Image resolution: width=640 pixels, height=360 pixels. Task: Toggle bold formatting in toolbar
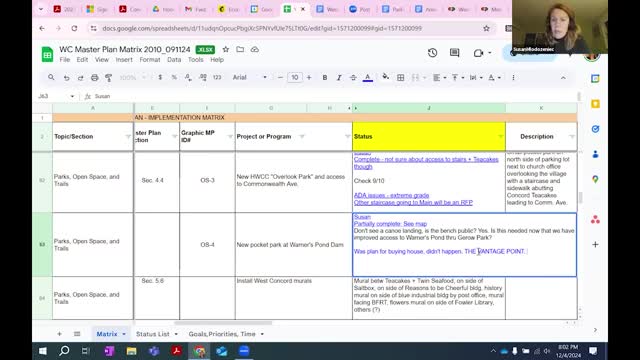point(324,78)
